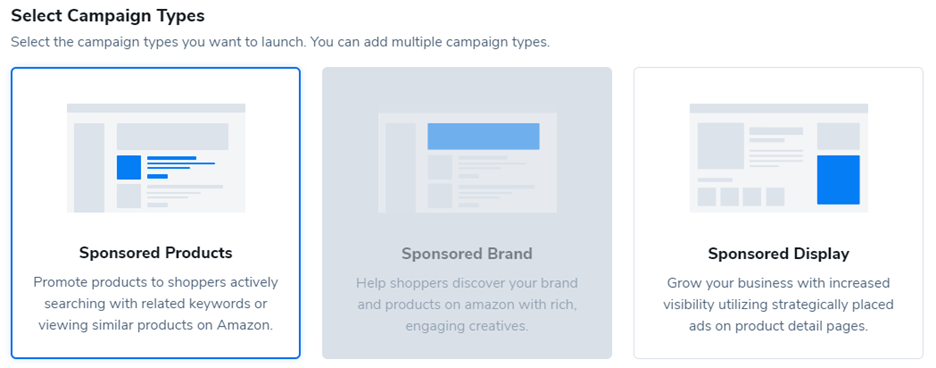Click the Sponsored Products description about related keywords
The image size is (936, 368).
coord(156,303)
